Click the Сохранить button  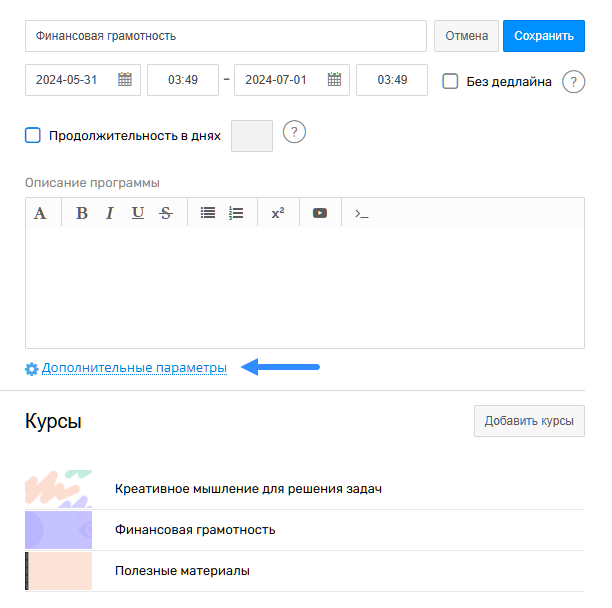(x=544, y=36)
